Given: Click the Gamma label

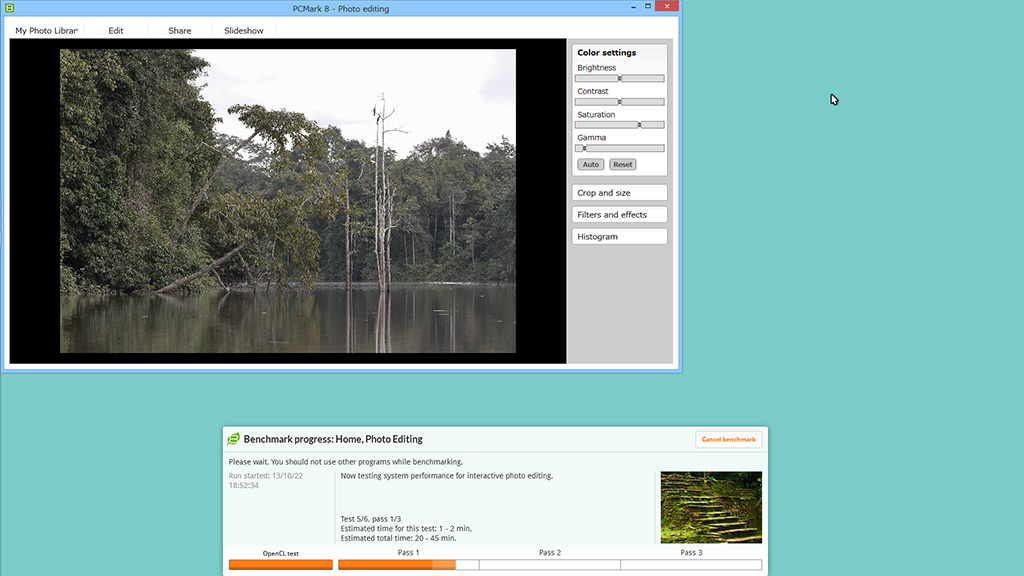Looking at the screenshot, I should [592, 138].
